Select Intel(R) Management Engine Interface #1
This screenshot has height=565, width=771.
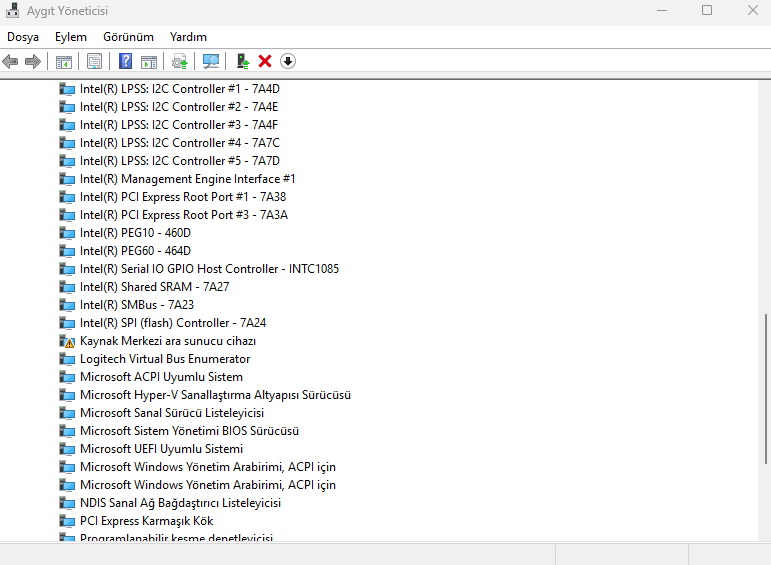[x=188, y=179]
